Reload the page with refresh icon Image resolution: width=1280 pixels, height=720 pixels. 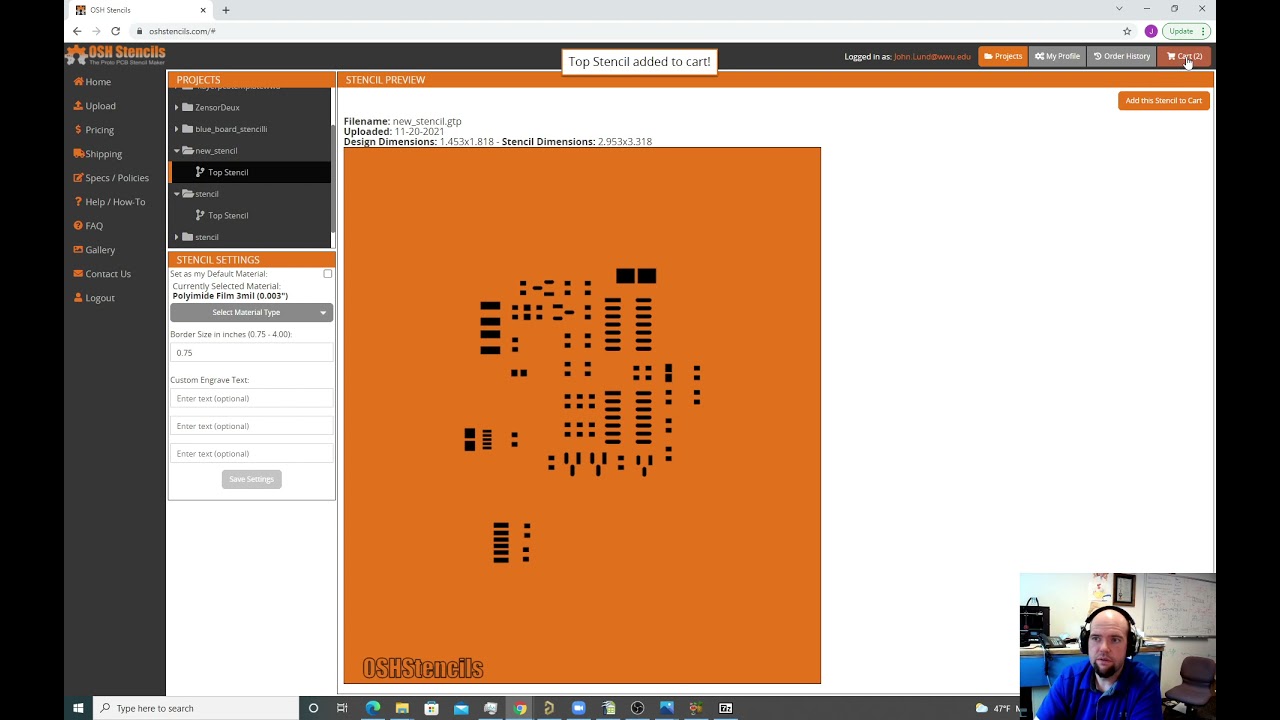115,31
